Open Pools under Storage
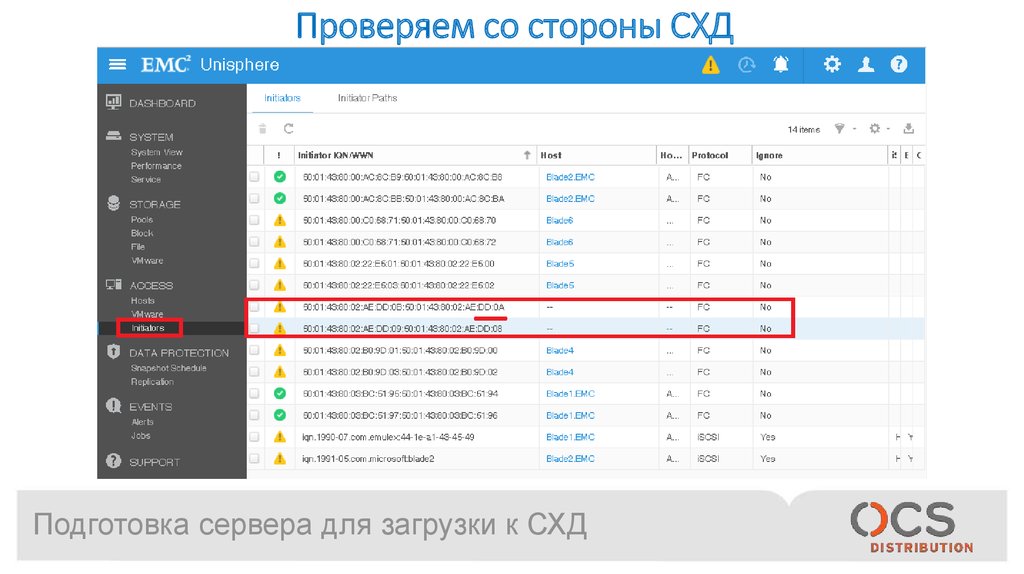Viewport: 1024px width, 574px height. (x=142, y=219)
